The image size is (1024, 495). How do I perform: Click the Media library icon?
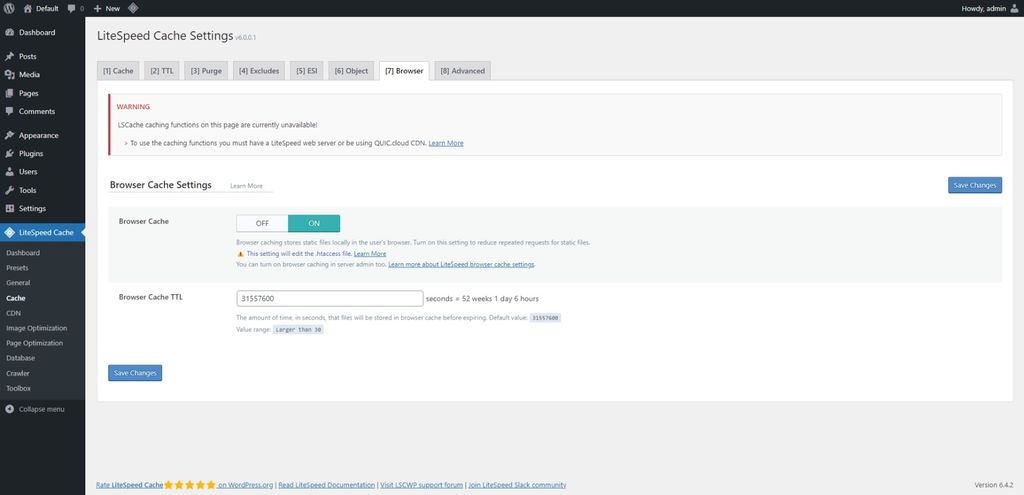(x=9, y=75)
